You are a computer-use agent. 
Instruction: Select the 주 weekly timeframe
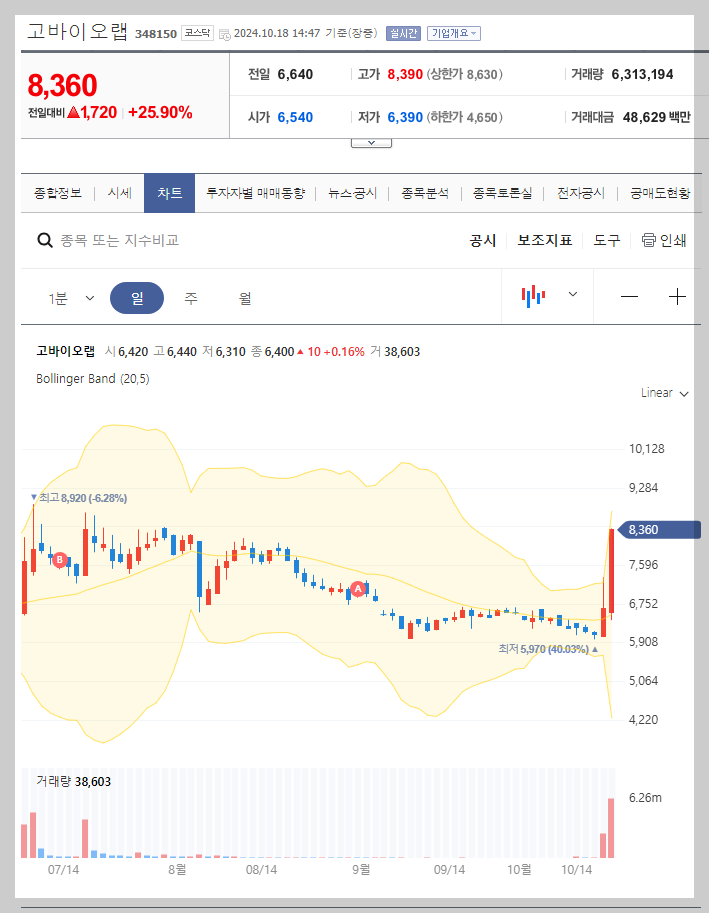190,296
